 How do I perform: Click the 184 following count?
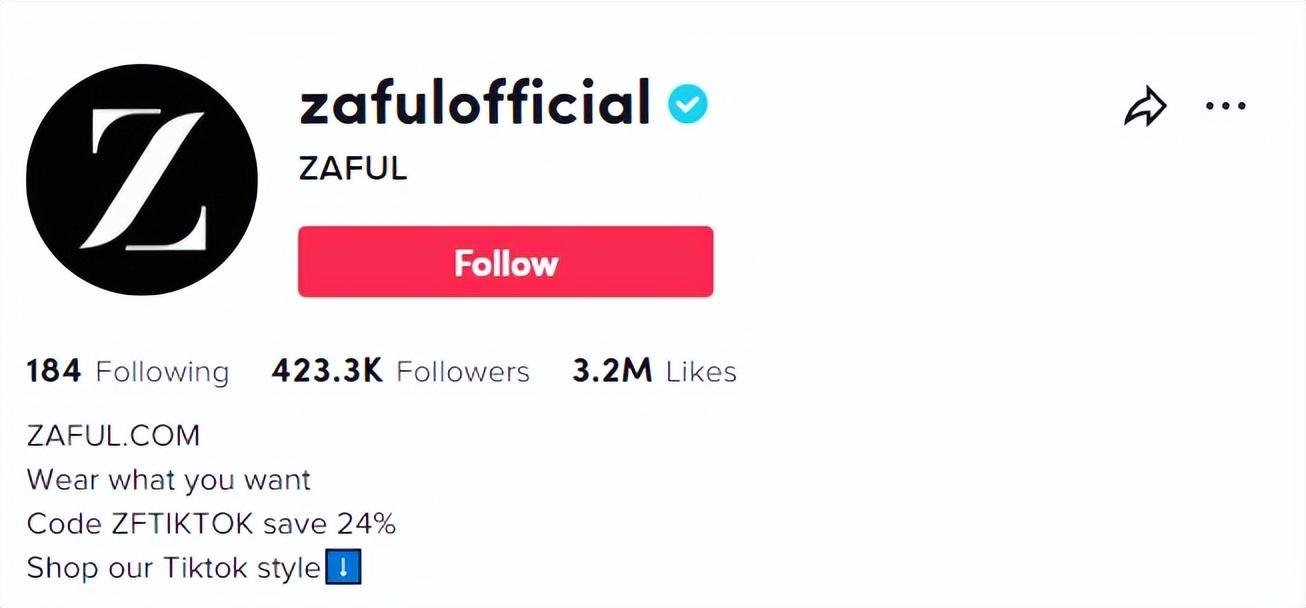[x=54, y=372]
